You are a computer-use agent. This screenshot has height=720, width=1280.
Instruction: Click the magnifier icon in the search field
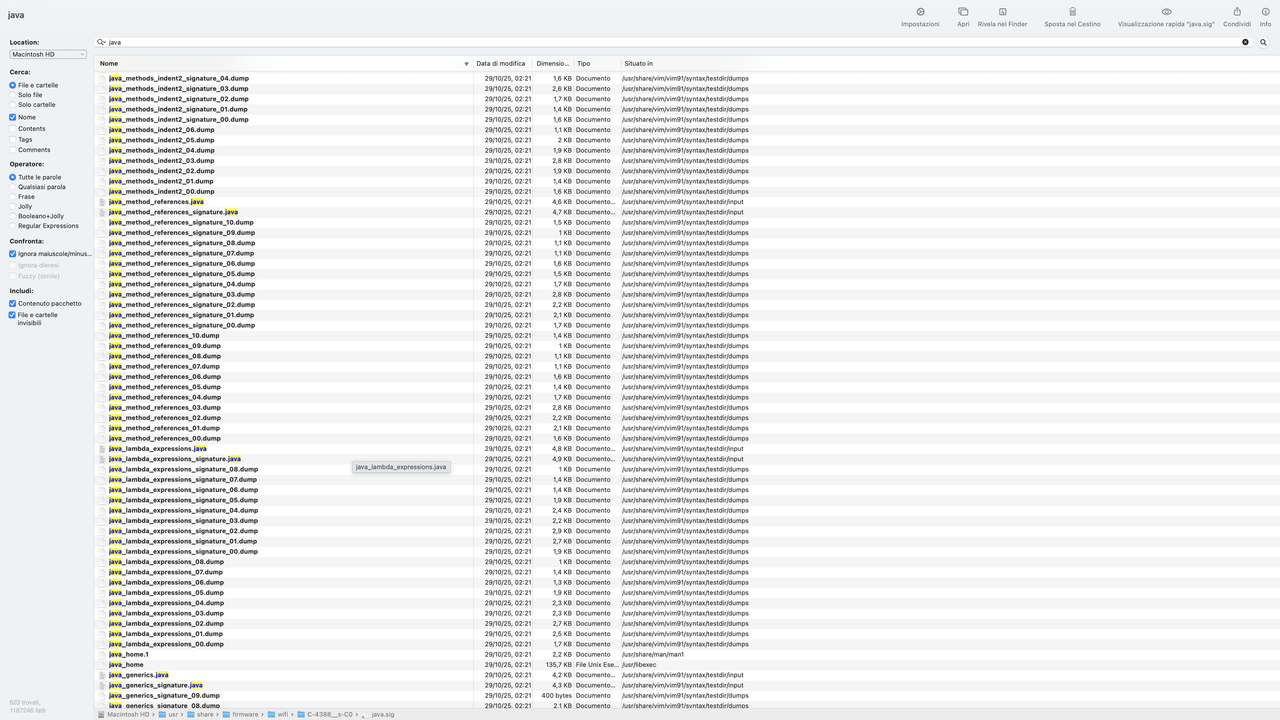[x=101, y=42]
